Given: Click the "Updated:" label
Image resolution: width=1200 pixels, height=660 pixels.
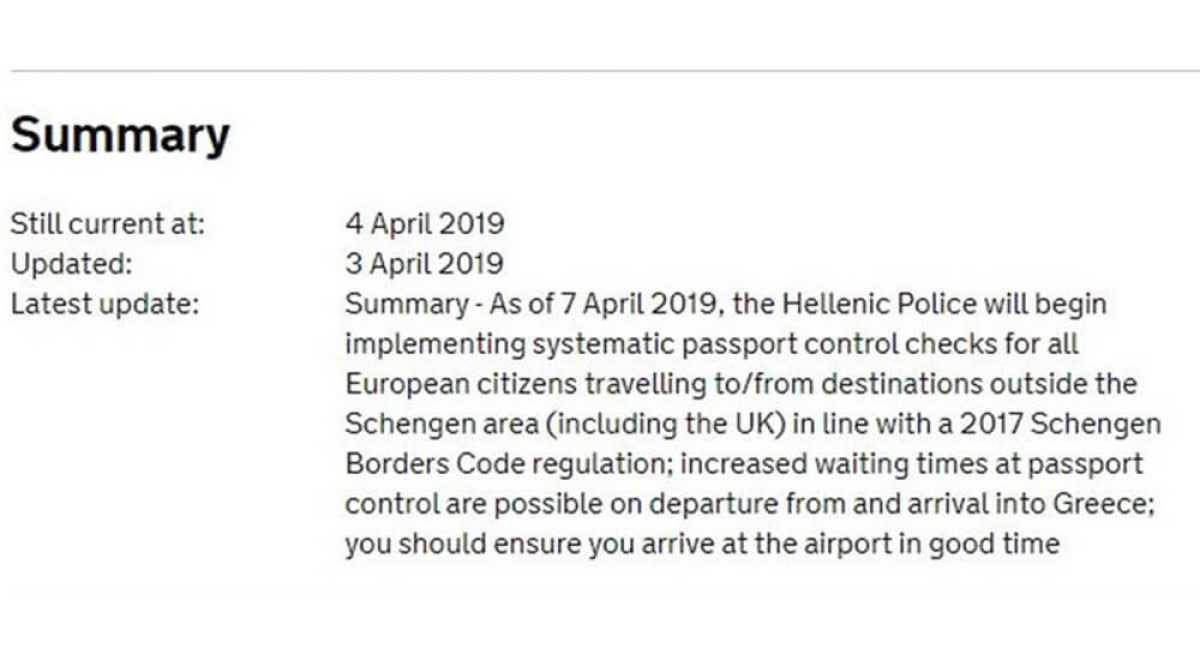Looking at the screenshot, I should (71, 263).
